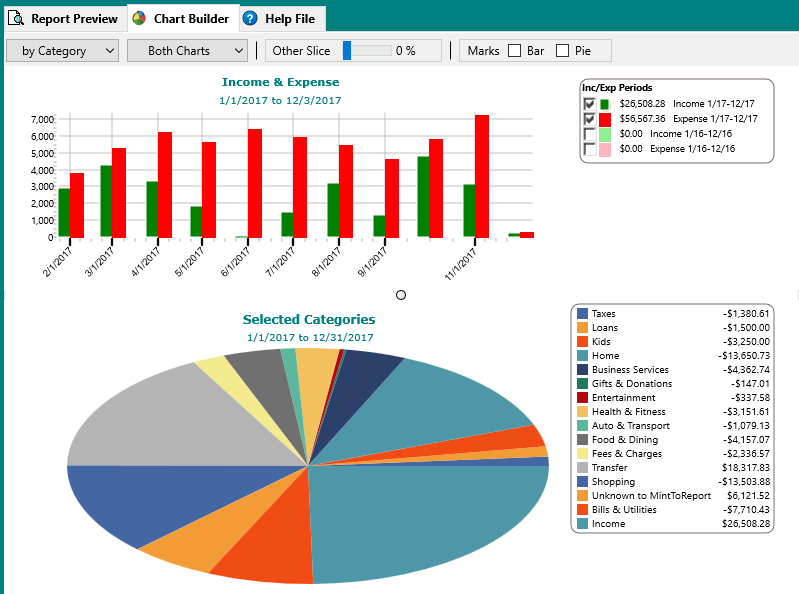The image size is (799, 594).
Task: Click the Chart Builder pie icon
Action: (x=139, y=18)
